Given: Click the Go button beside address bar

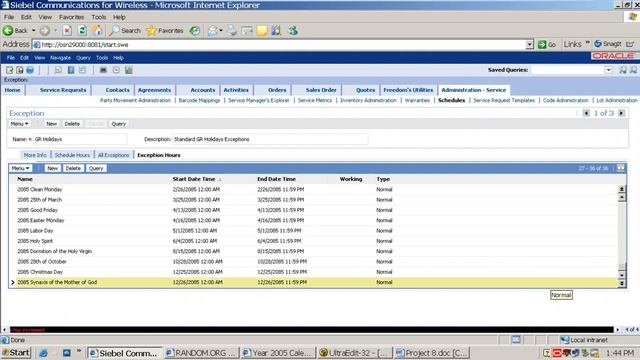Looking at the screenshot, I should coord(547,44).
